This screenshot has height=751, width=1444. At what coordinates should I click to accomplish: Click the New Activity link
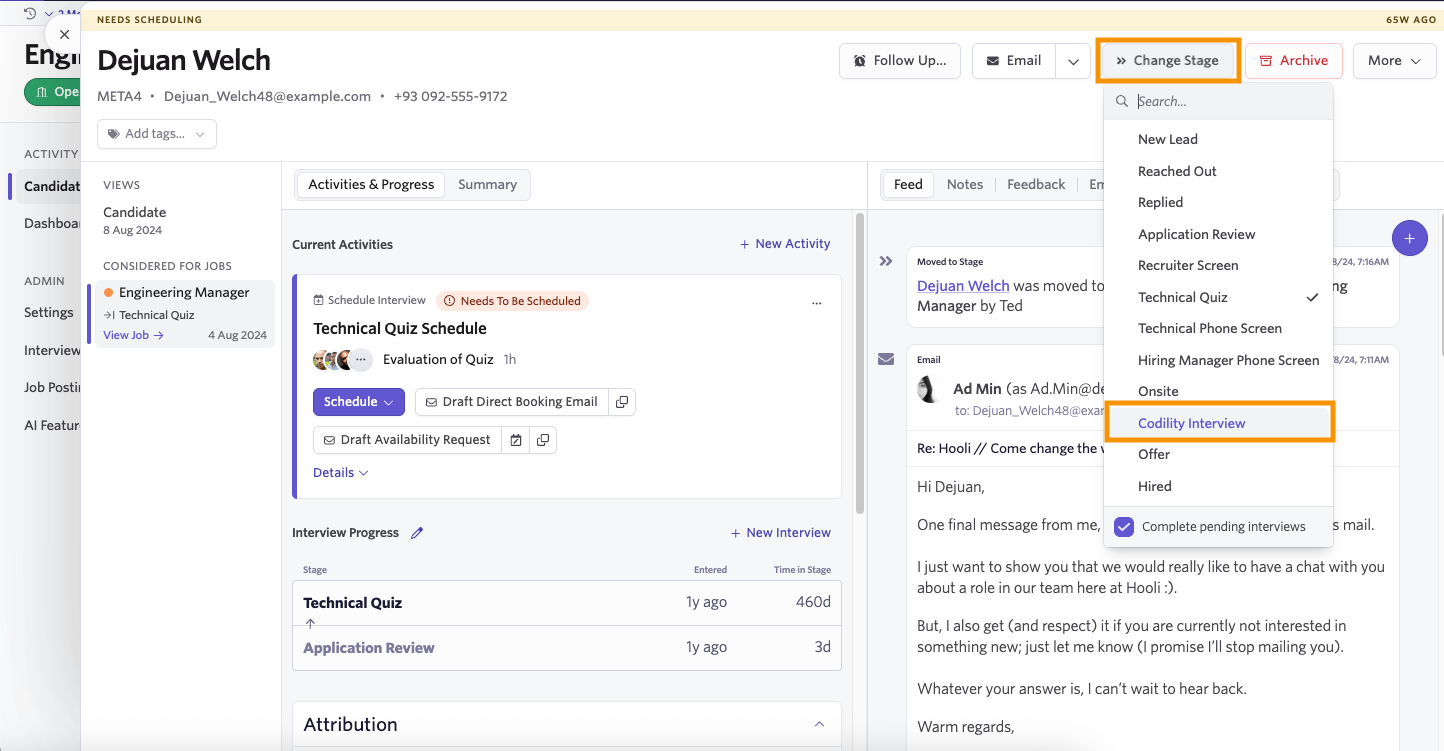785,243
